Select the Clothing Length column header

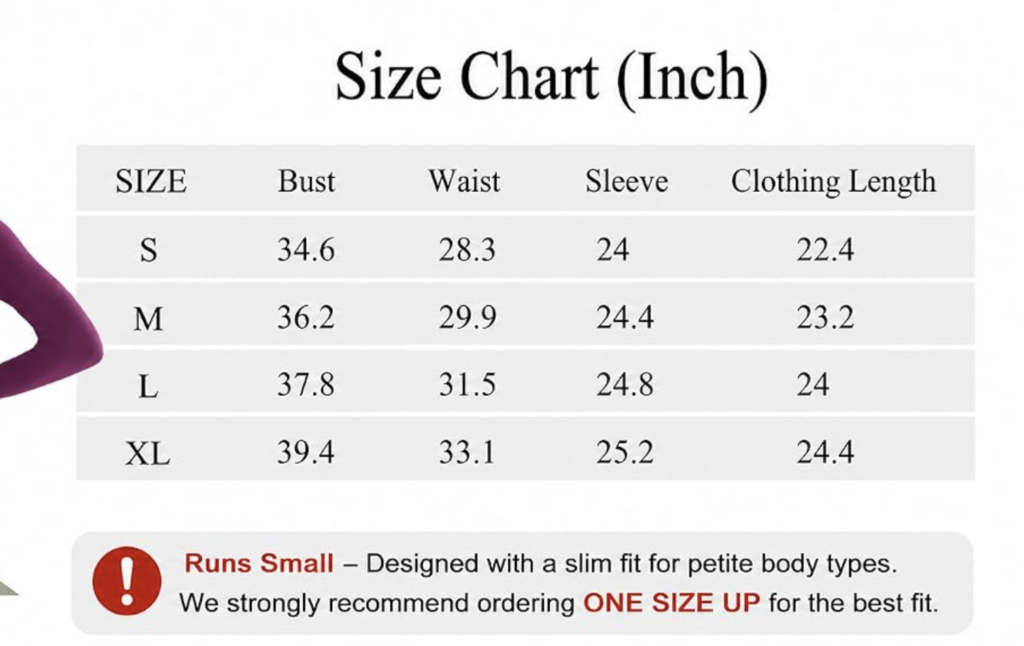coord(833,182)
